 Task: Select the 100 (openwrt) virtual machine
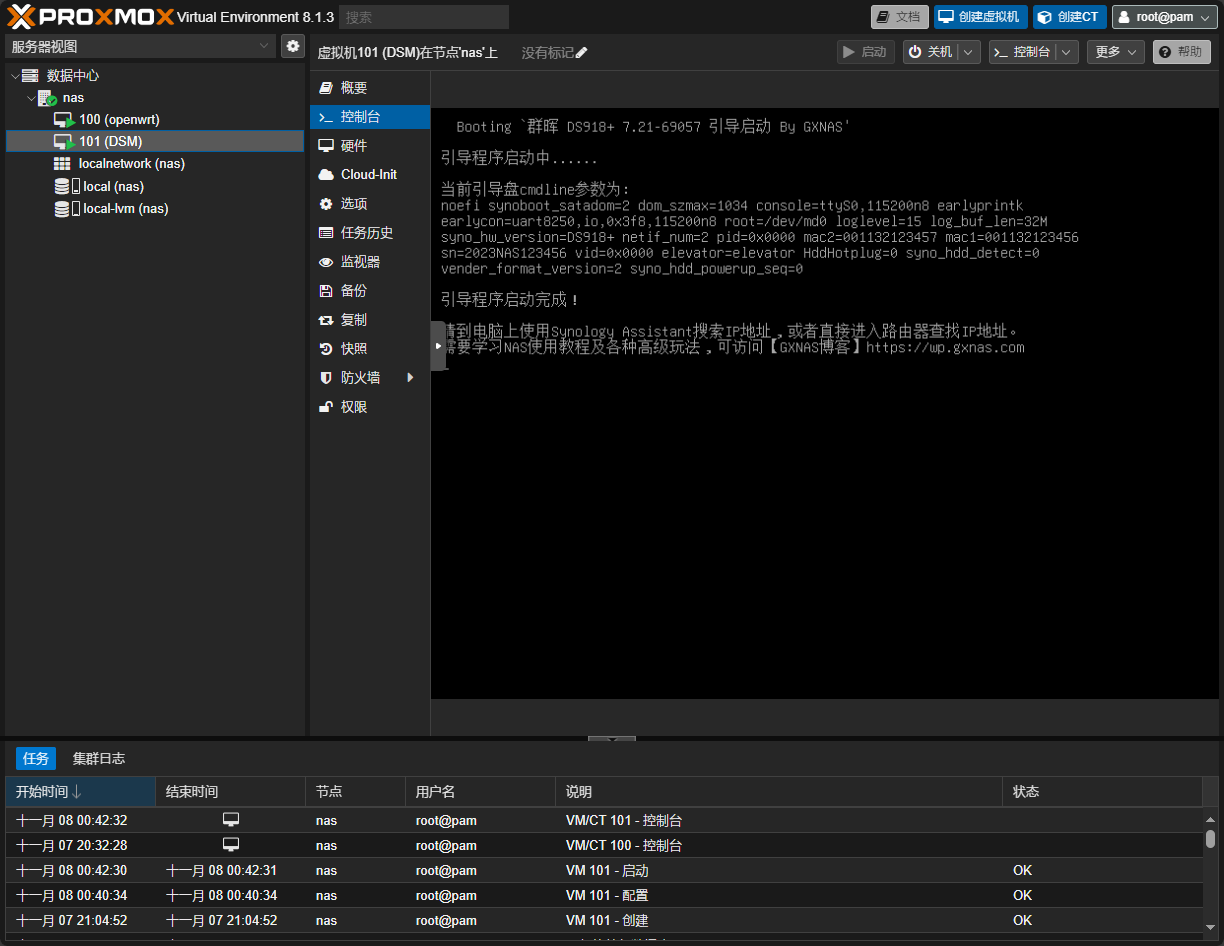(119, 120)
